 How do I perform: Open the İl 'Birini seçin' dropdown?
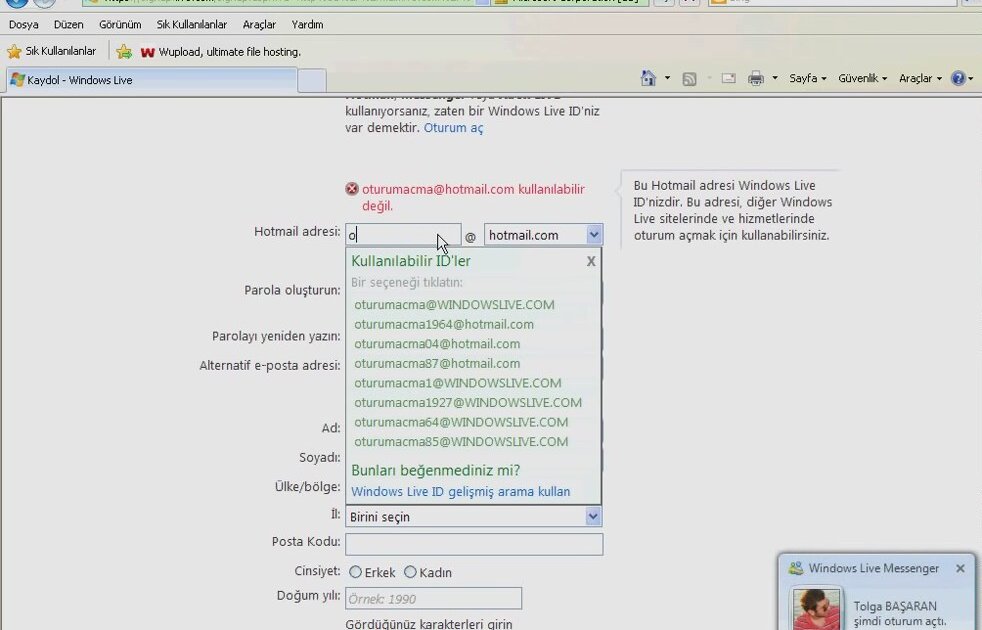pos(473,517)
